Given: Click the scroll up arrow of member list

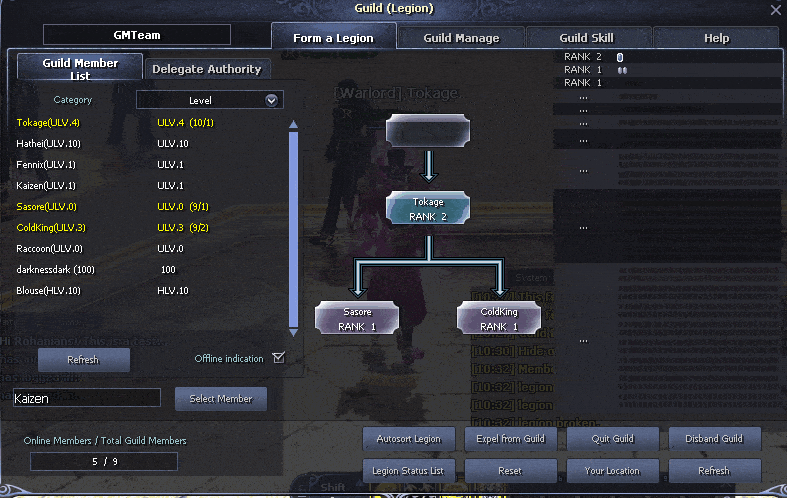Looking at the screenshot, I should 294,124.
